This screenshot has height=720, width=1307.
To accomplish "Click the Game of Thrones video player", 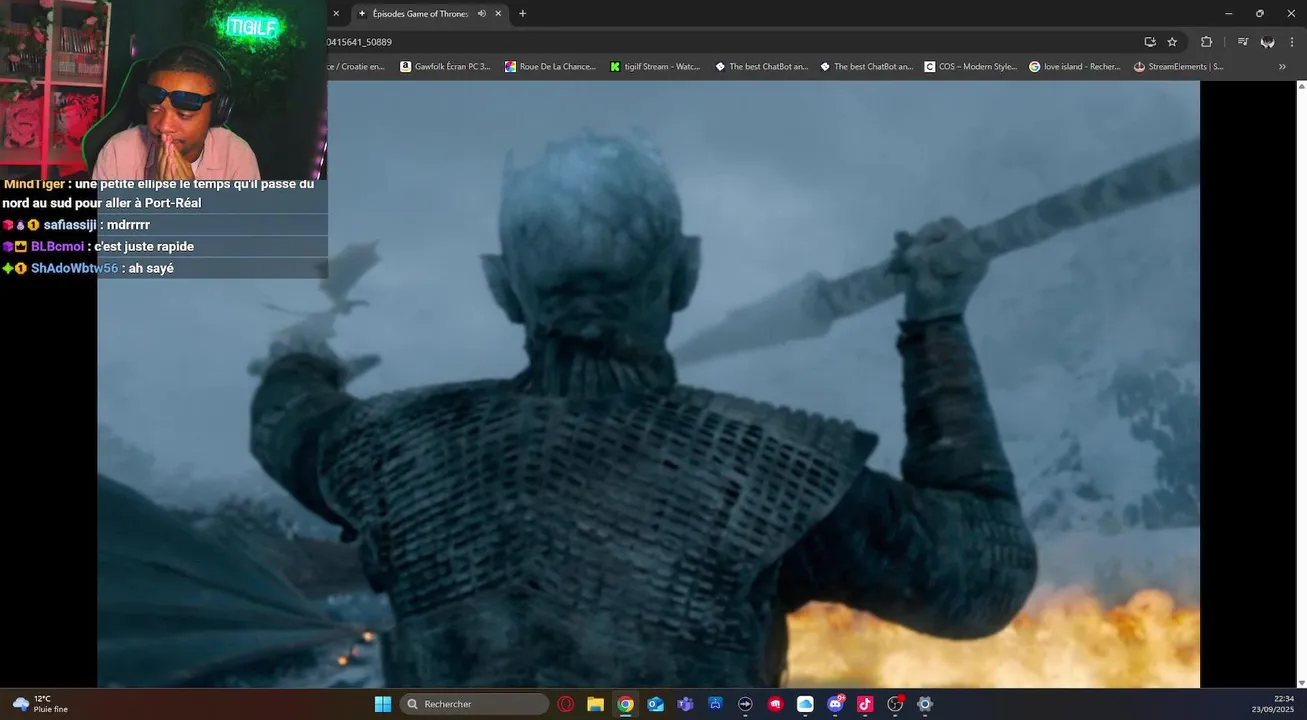I will click(x=648, y=384).
